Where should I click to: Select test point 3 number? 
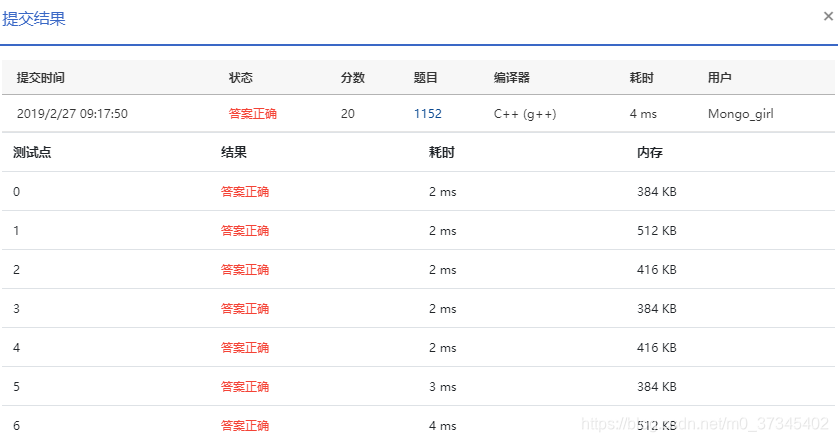click(17, 309)
